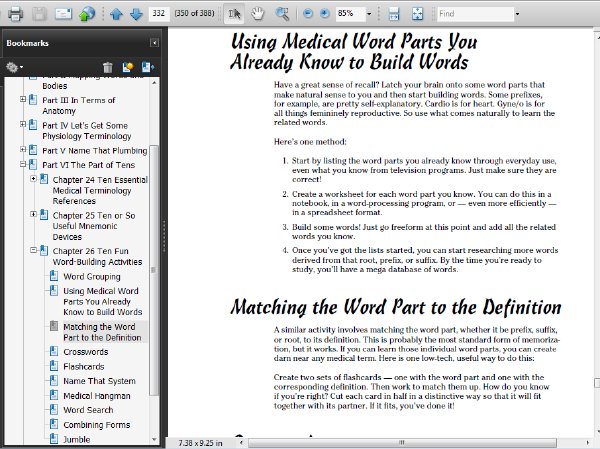
Task: Click the Email envelope icon
Action: click(63, 14)
